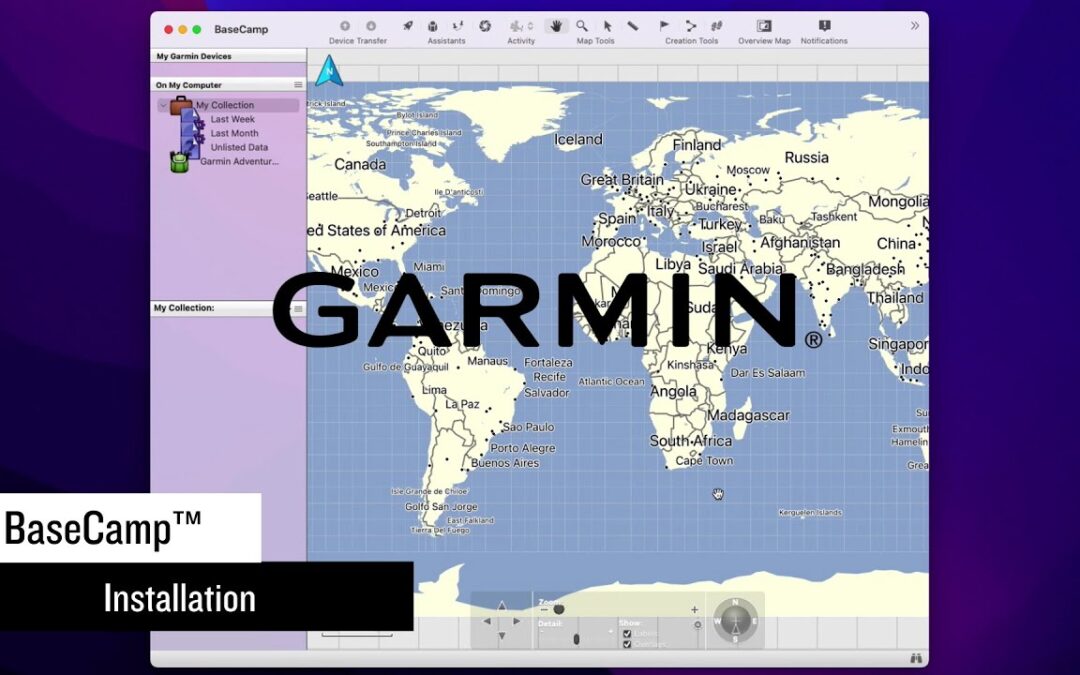Open the Overview Map window
Image resolution: width=1080 pixels, height=675 pixels.
[x=764, y=26]
